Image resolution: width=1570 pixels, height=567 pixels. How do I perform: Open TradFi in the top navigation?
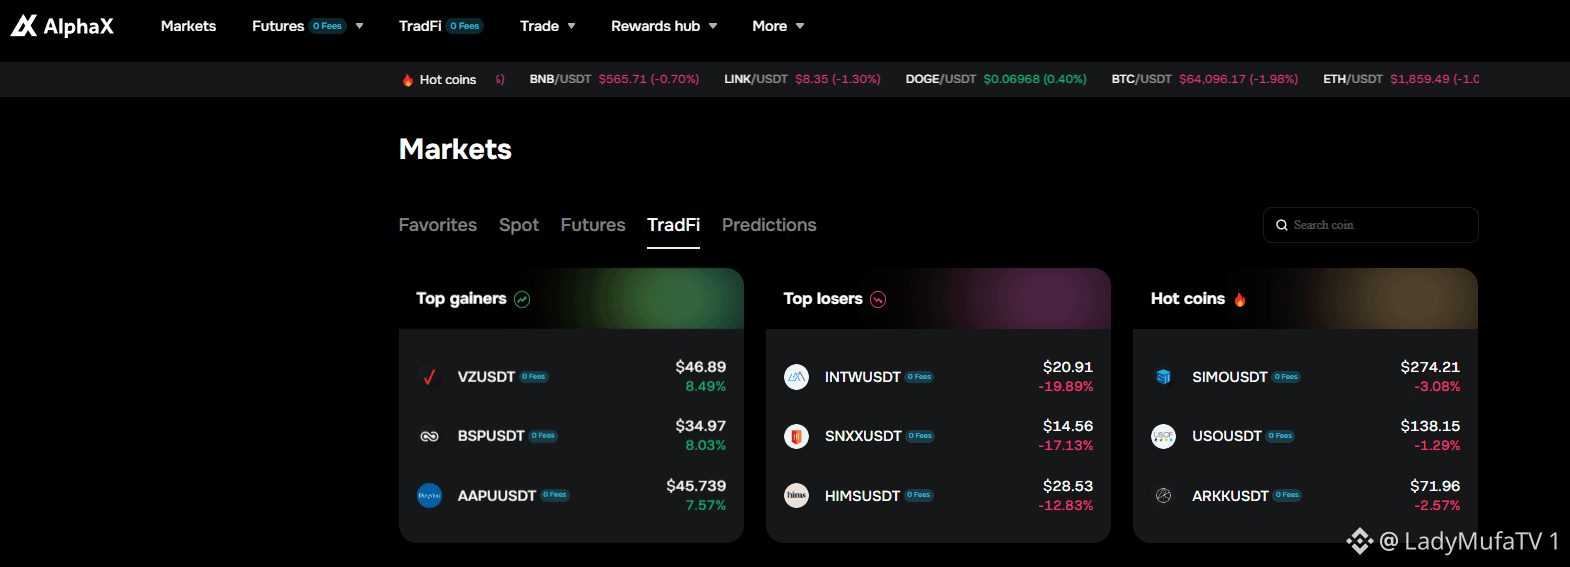tap(420, 26)
